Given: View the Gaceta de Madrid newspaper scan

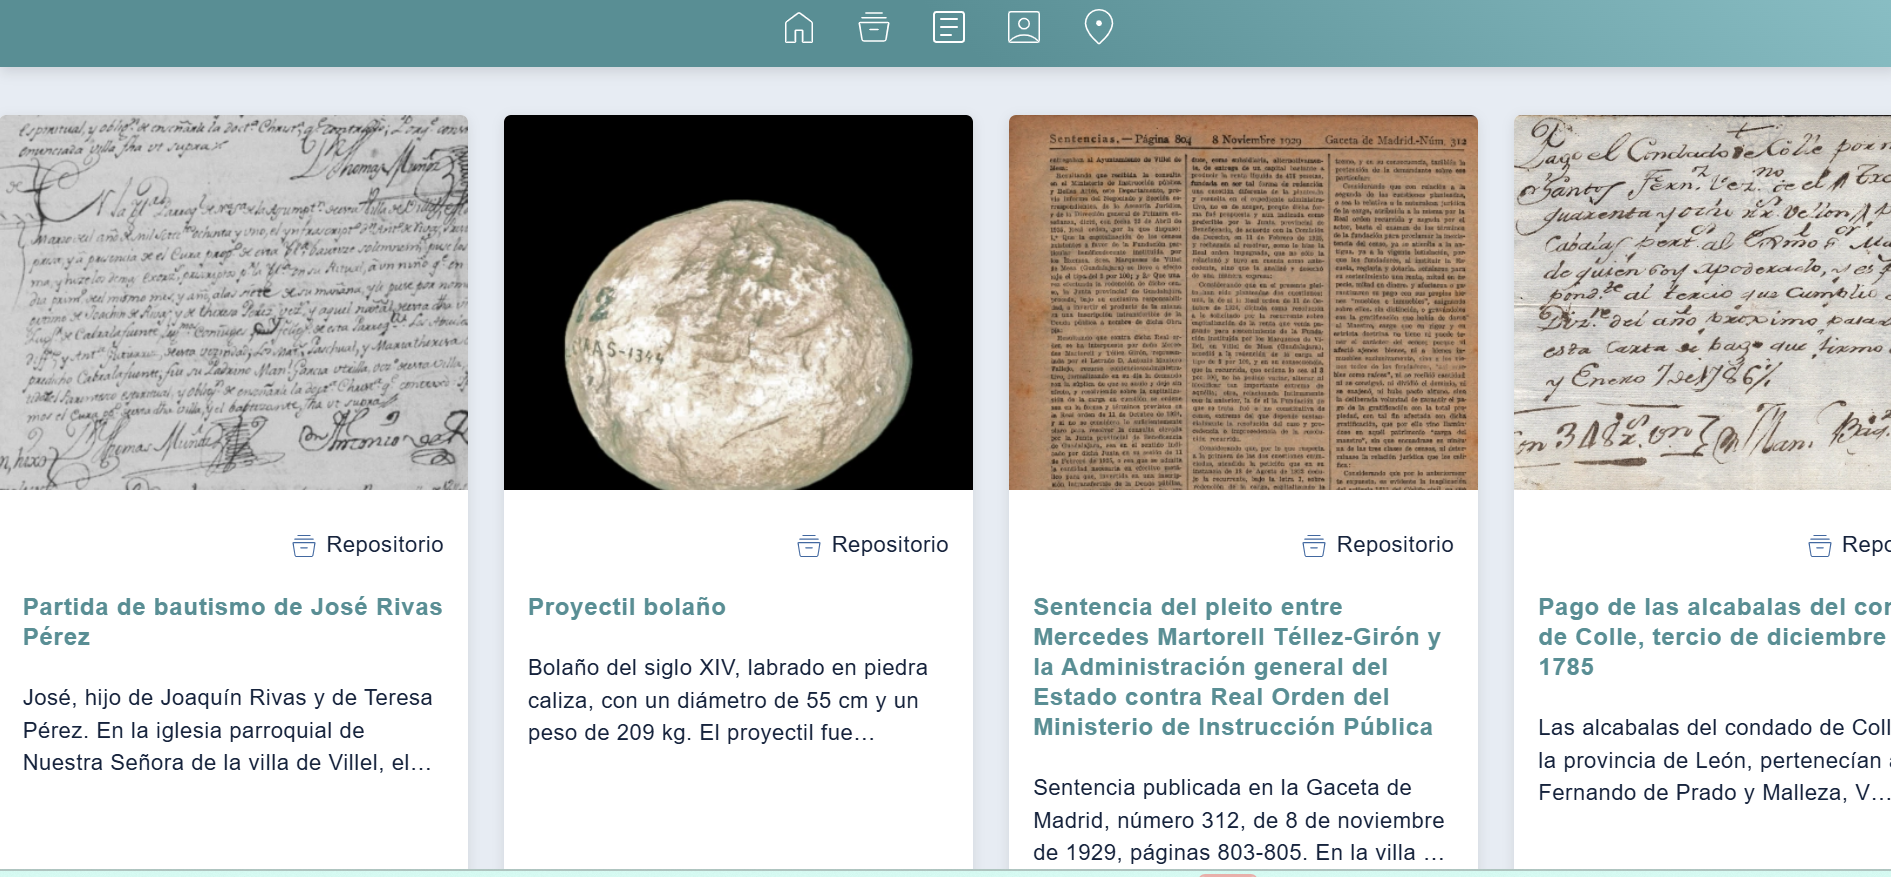Looking at the screenshot, I should pos(1243,302).
